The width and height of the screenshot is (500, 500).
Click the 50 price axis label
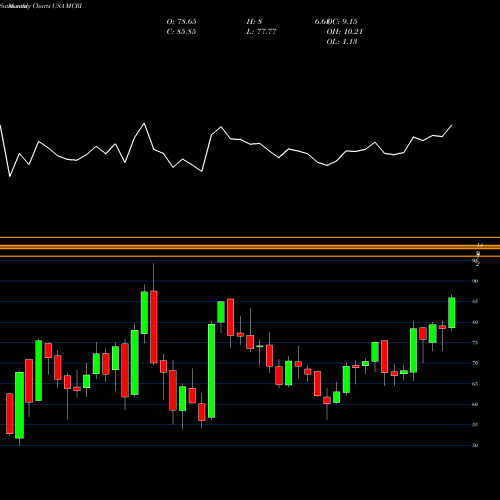point(475,446)
